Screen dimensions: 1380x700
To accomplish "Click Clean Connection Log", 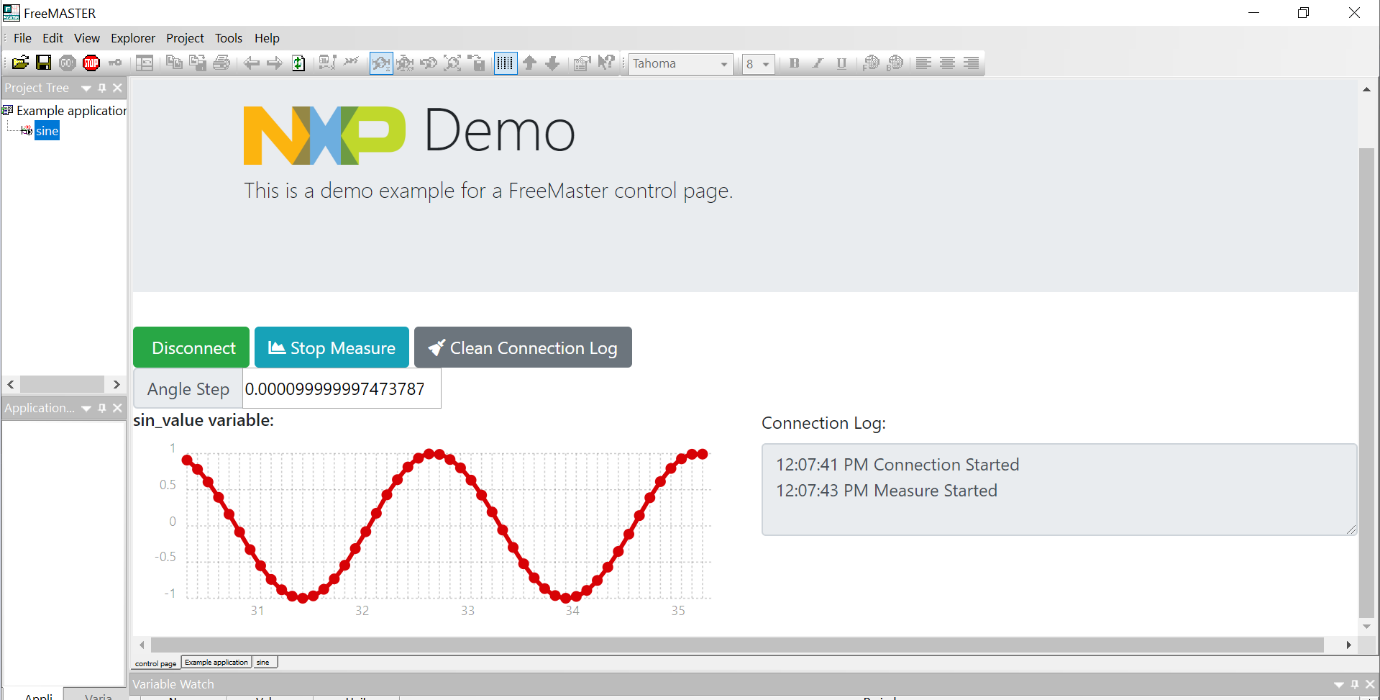I will click(x=522, y=347).
